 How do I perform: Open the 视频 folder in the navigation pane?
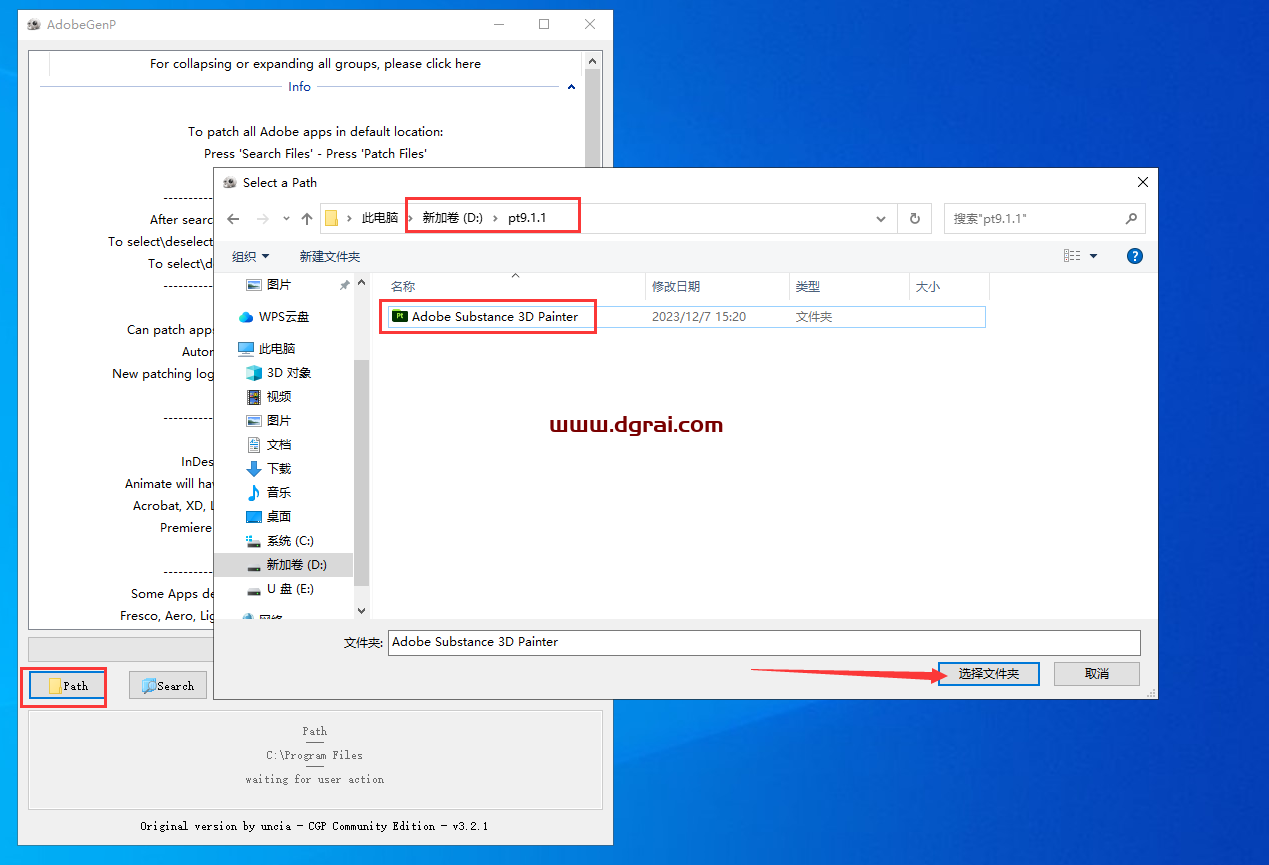tap(279, 397)
